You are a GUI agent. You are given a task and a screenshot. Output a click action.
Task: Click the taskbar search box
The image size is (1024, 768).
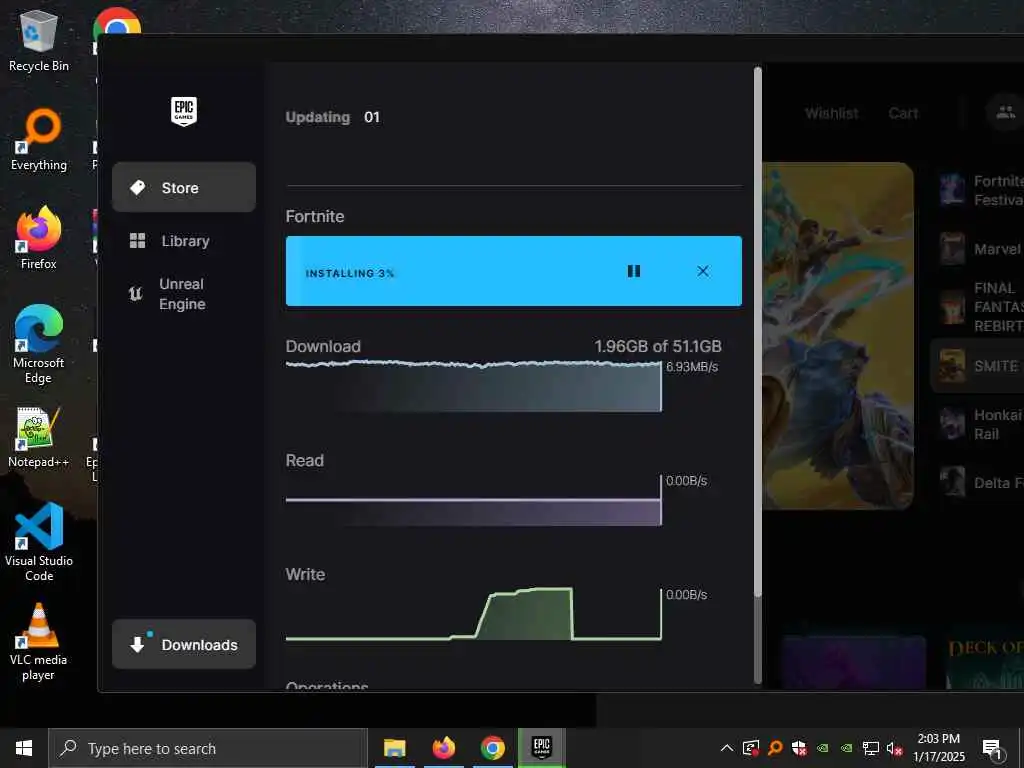(208, 748)
